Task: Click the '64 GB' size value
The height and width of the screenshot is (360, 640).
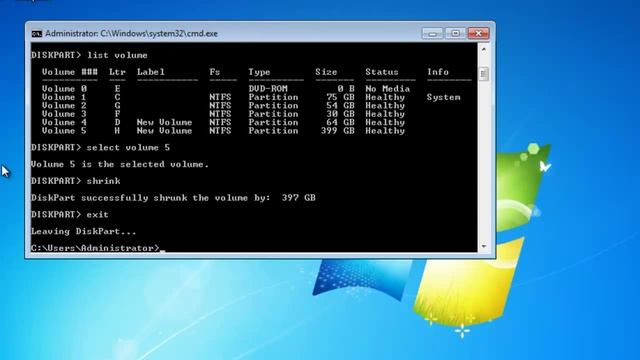Action: pos(340,122)
